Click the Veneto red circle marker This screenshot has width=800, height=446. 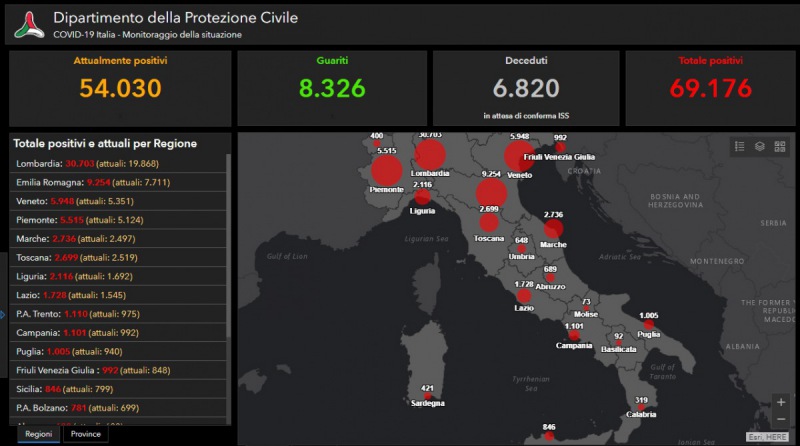519,156
